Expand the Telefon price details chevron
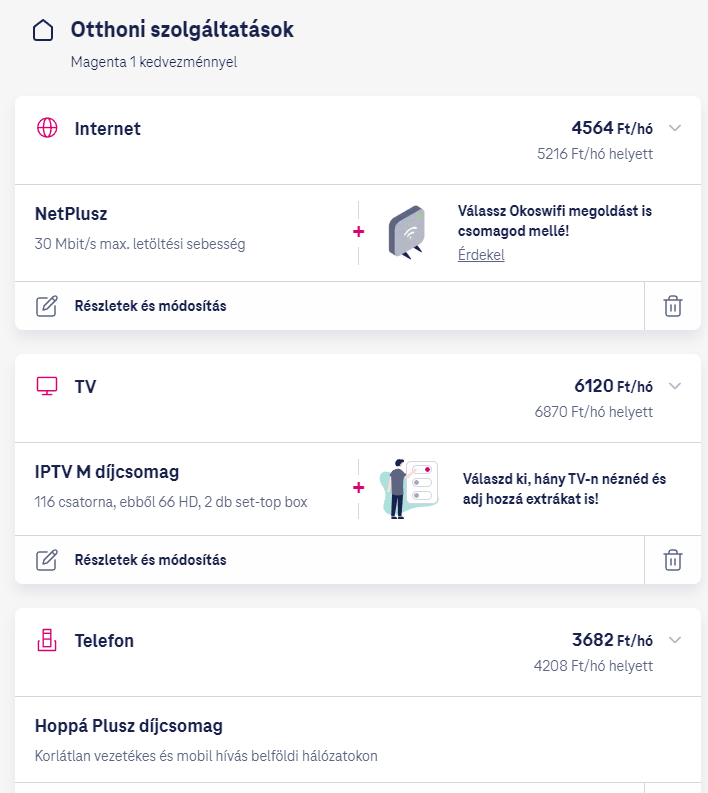 [x=675, y=640]
